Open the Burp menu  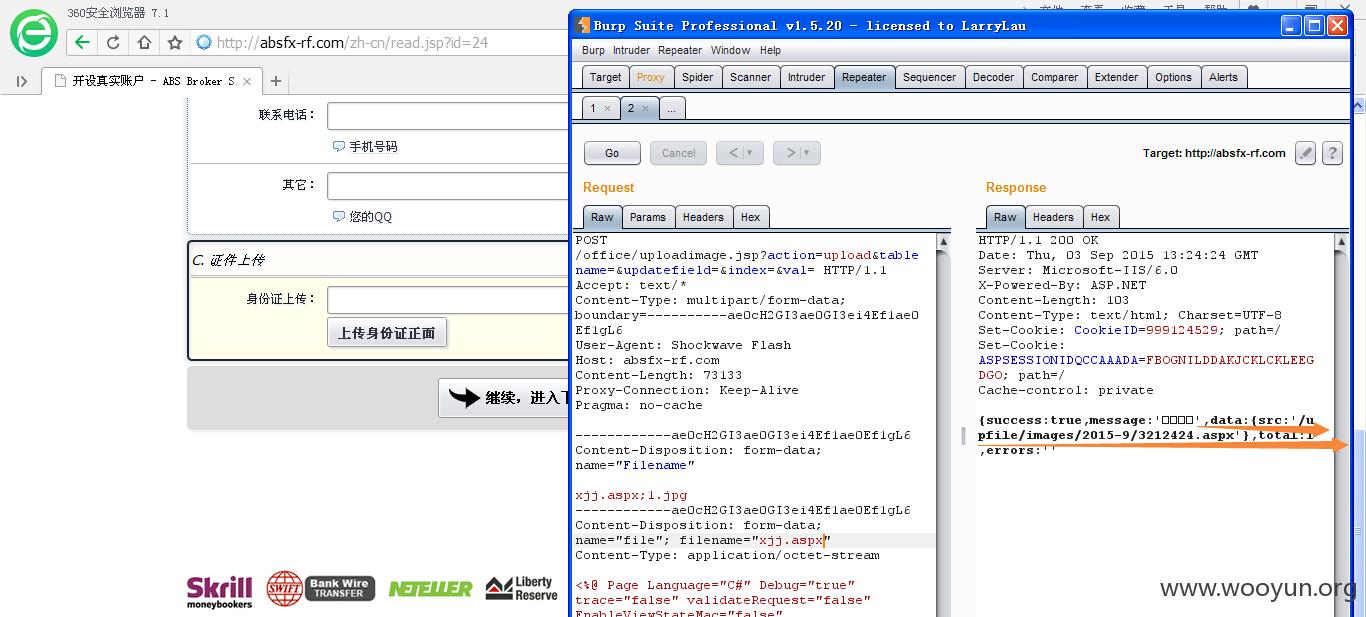point(593,50)
